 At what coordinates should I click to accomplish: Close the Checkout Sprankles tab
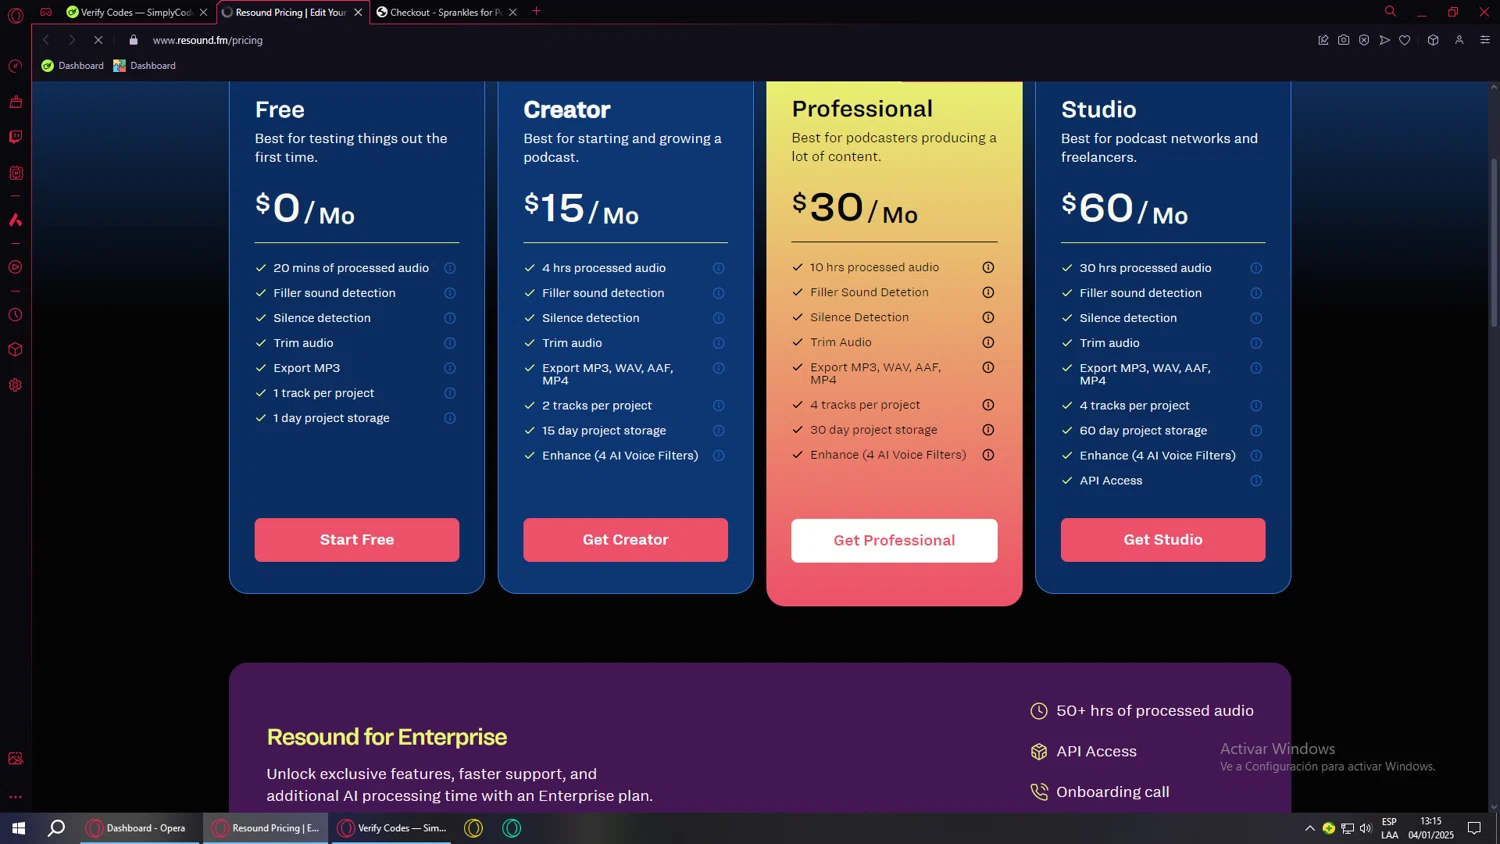[x=513, y=12]
